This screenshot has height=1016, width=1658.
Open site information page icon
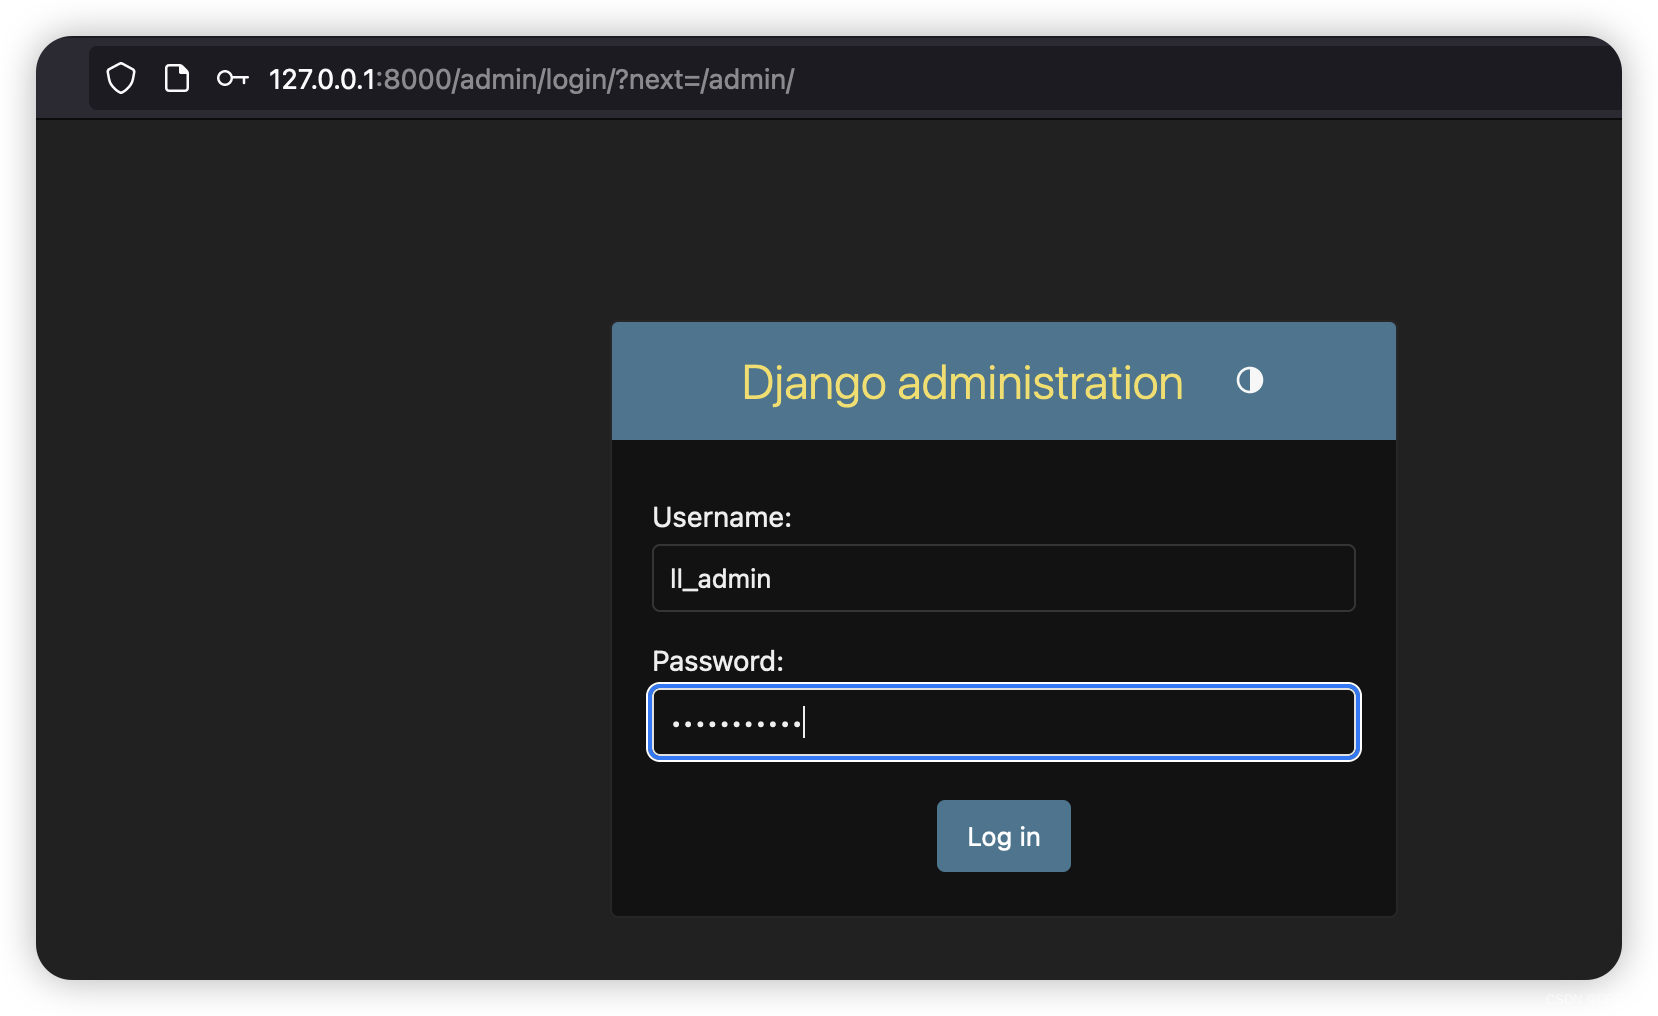tap(177, 78)
